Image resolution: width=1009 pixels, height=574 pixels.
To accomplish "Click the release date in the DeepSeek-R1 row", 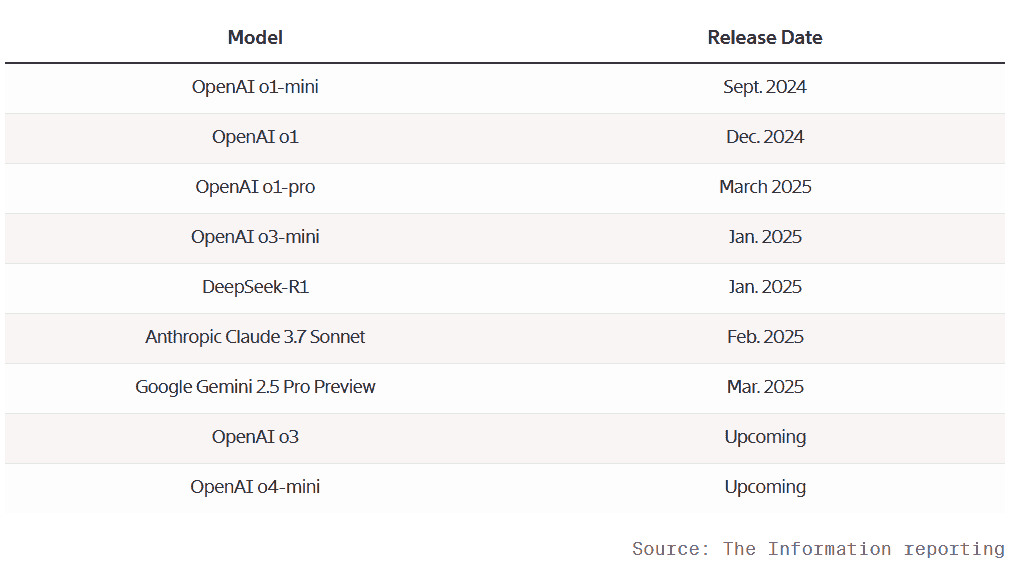I will [765, 287].
